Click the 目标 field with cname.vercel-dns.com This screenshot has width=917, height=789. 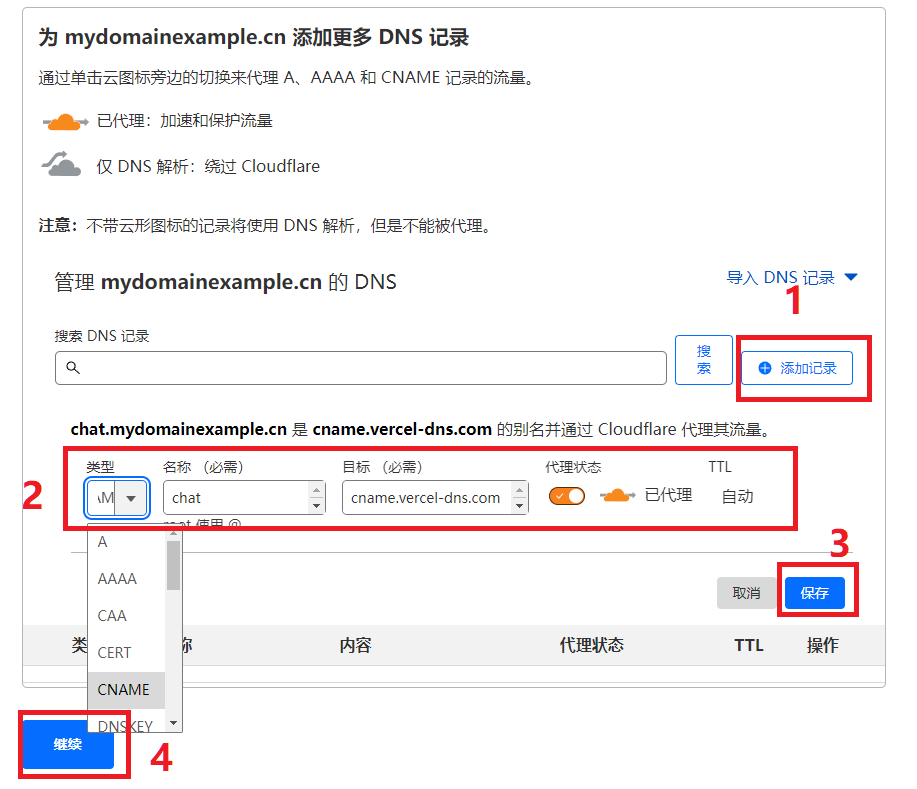click(425, 497)
